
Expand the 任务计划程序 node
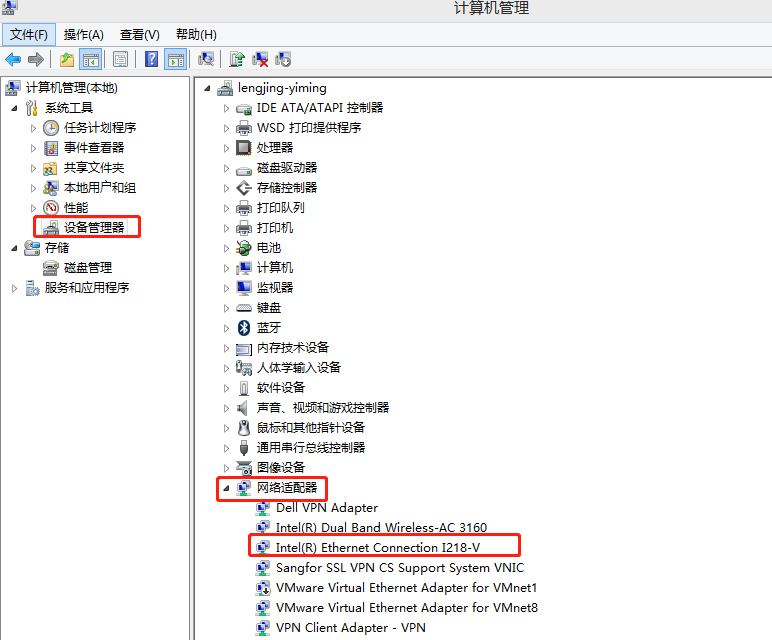[x=33, y=128]
